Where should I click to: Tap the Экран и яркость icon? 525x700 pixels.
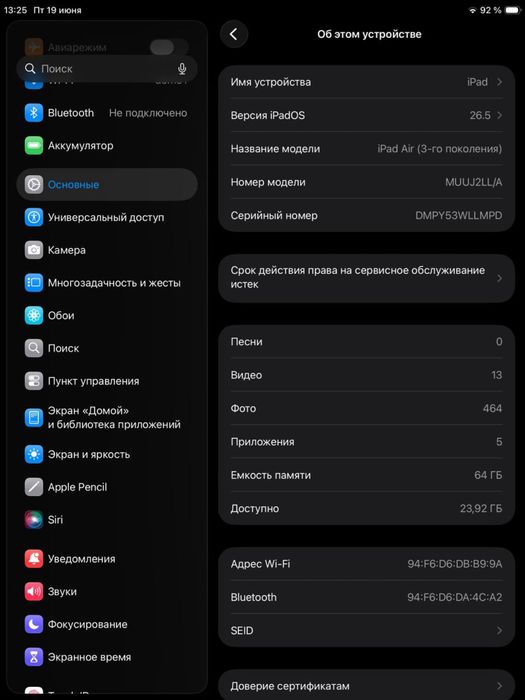(33, 454)
